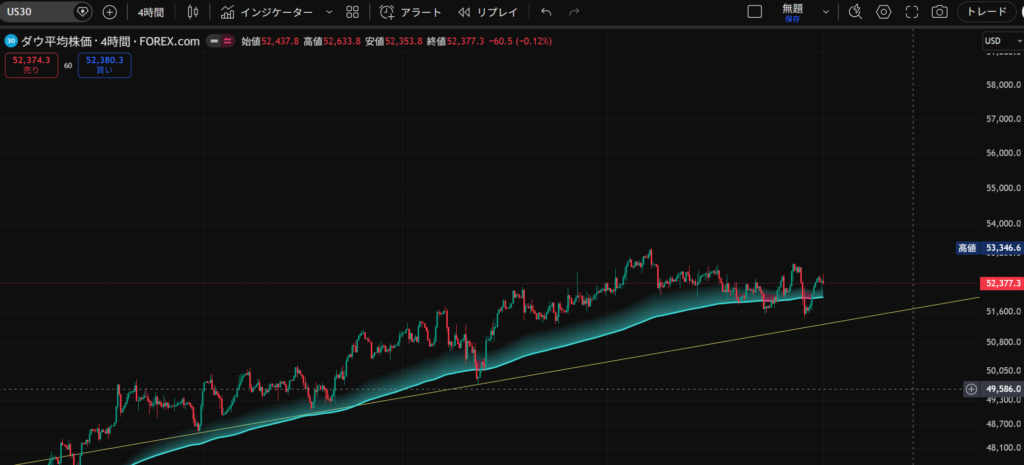1024x465 pixels.
Task: Click the 56,000.0 price scale label
Action: coord(1003,153)
